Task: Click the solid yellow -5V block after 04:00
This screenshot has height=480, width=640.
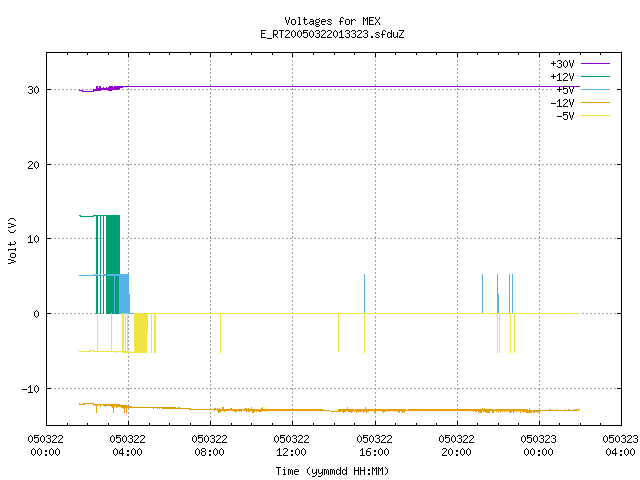Action: (140, 333)
